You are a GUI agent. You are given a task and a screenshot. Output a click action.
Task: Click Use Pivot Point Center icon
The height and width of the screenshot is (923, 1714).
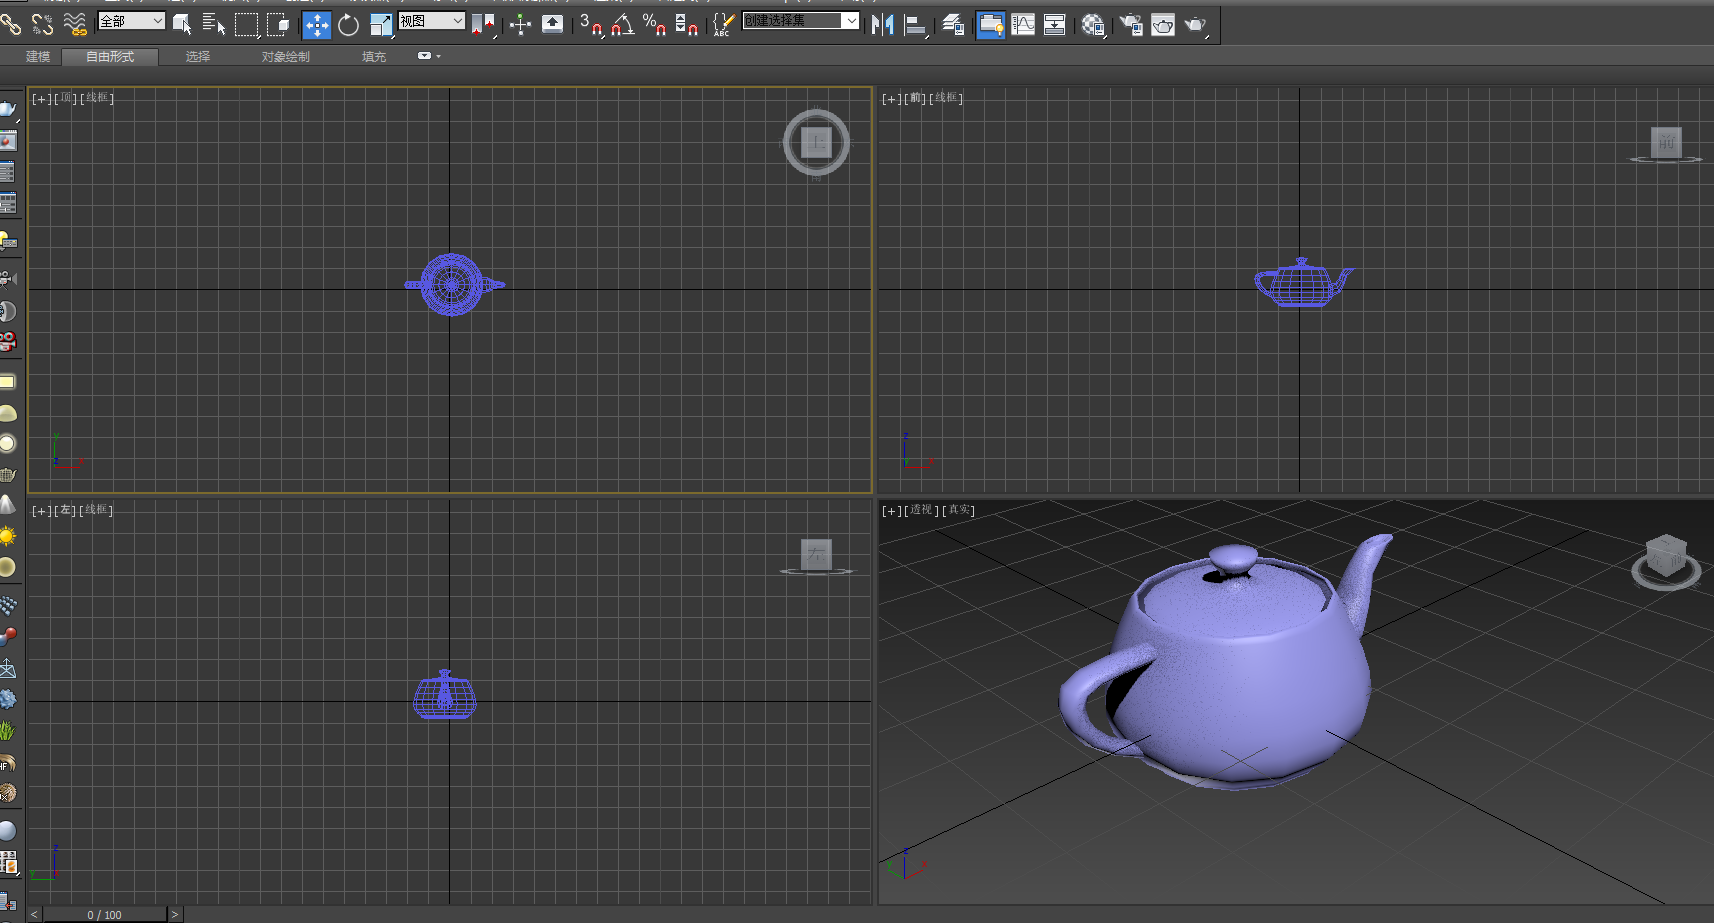click(483, 25)
